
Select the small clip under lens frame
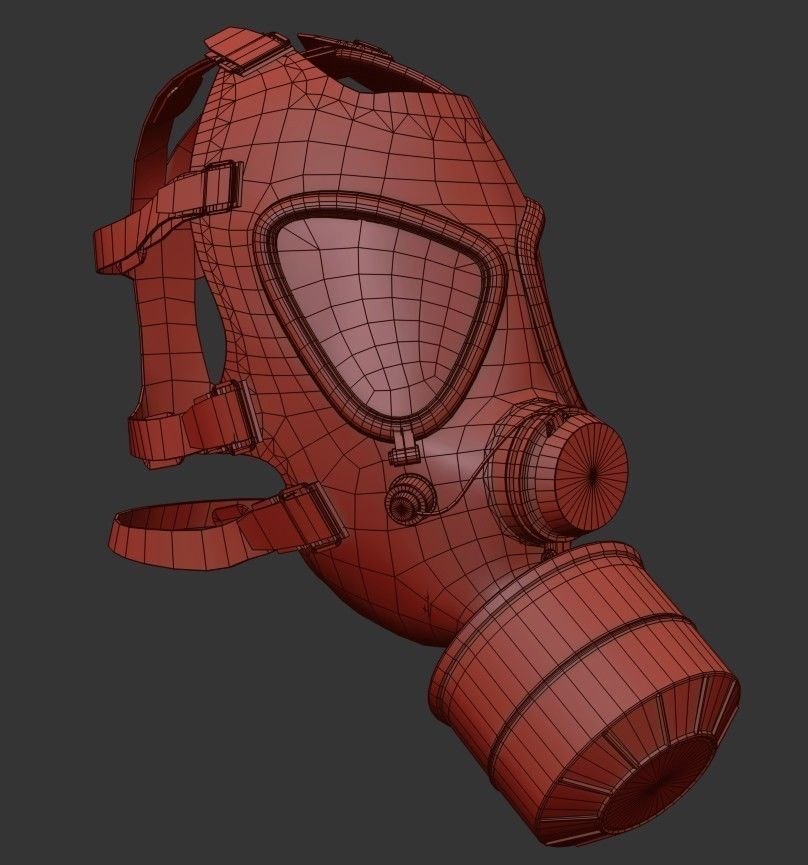pyautogui.click(x=405, y=448)
